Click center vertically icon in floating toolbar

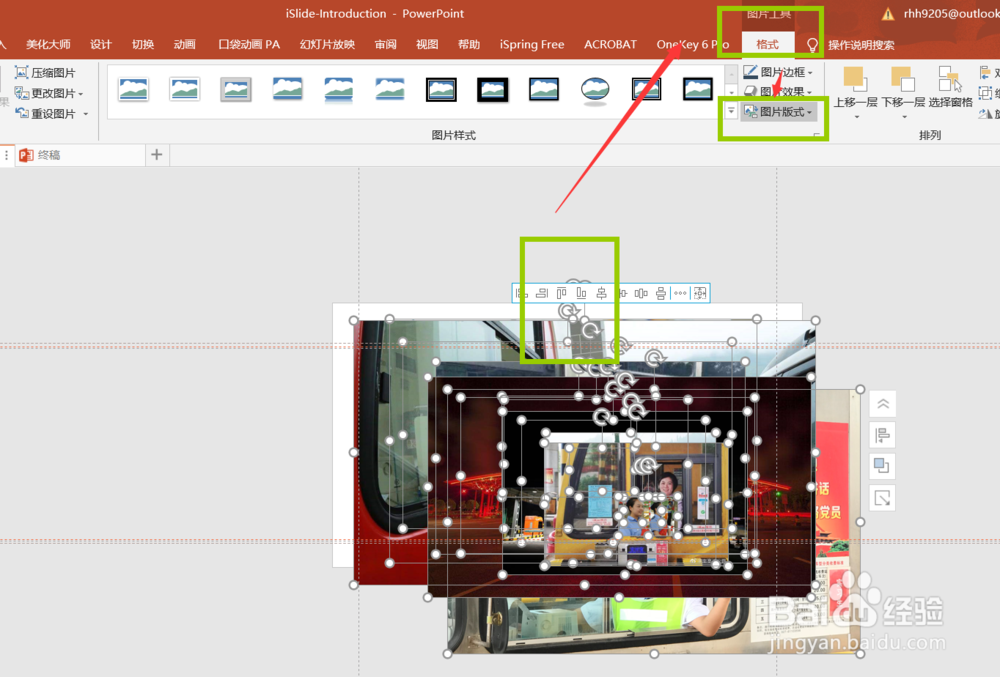621,293
